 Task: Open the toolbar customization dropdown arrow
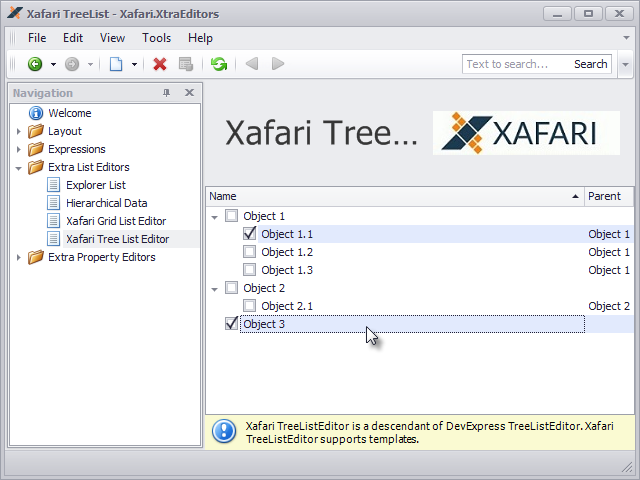625,64
